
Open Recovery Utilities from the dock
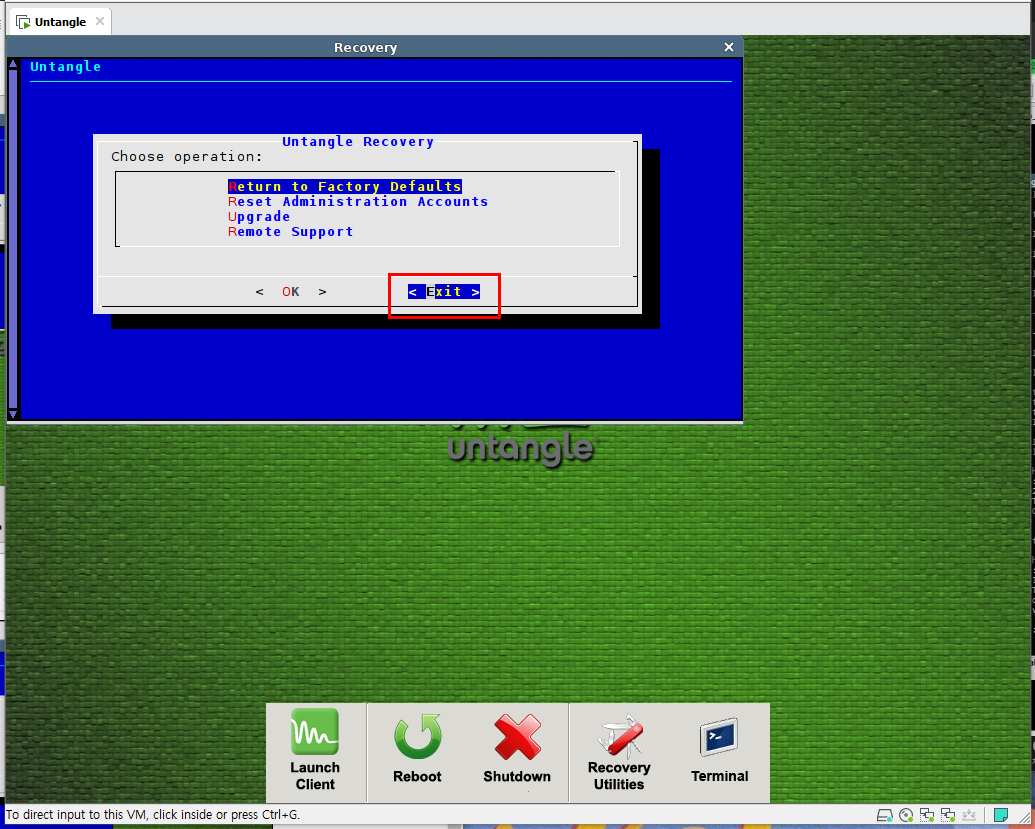tap(619, 753)
